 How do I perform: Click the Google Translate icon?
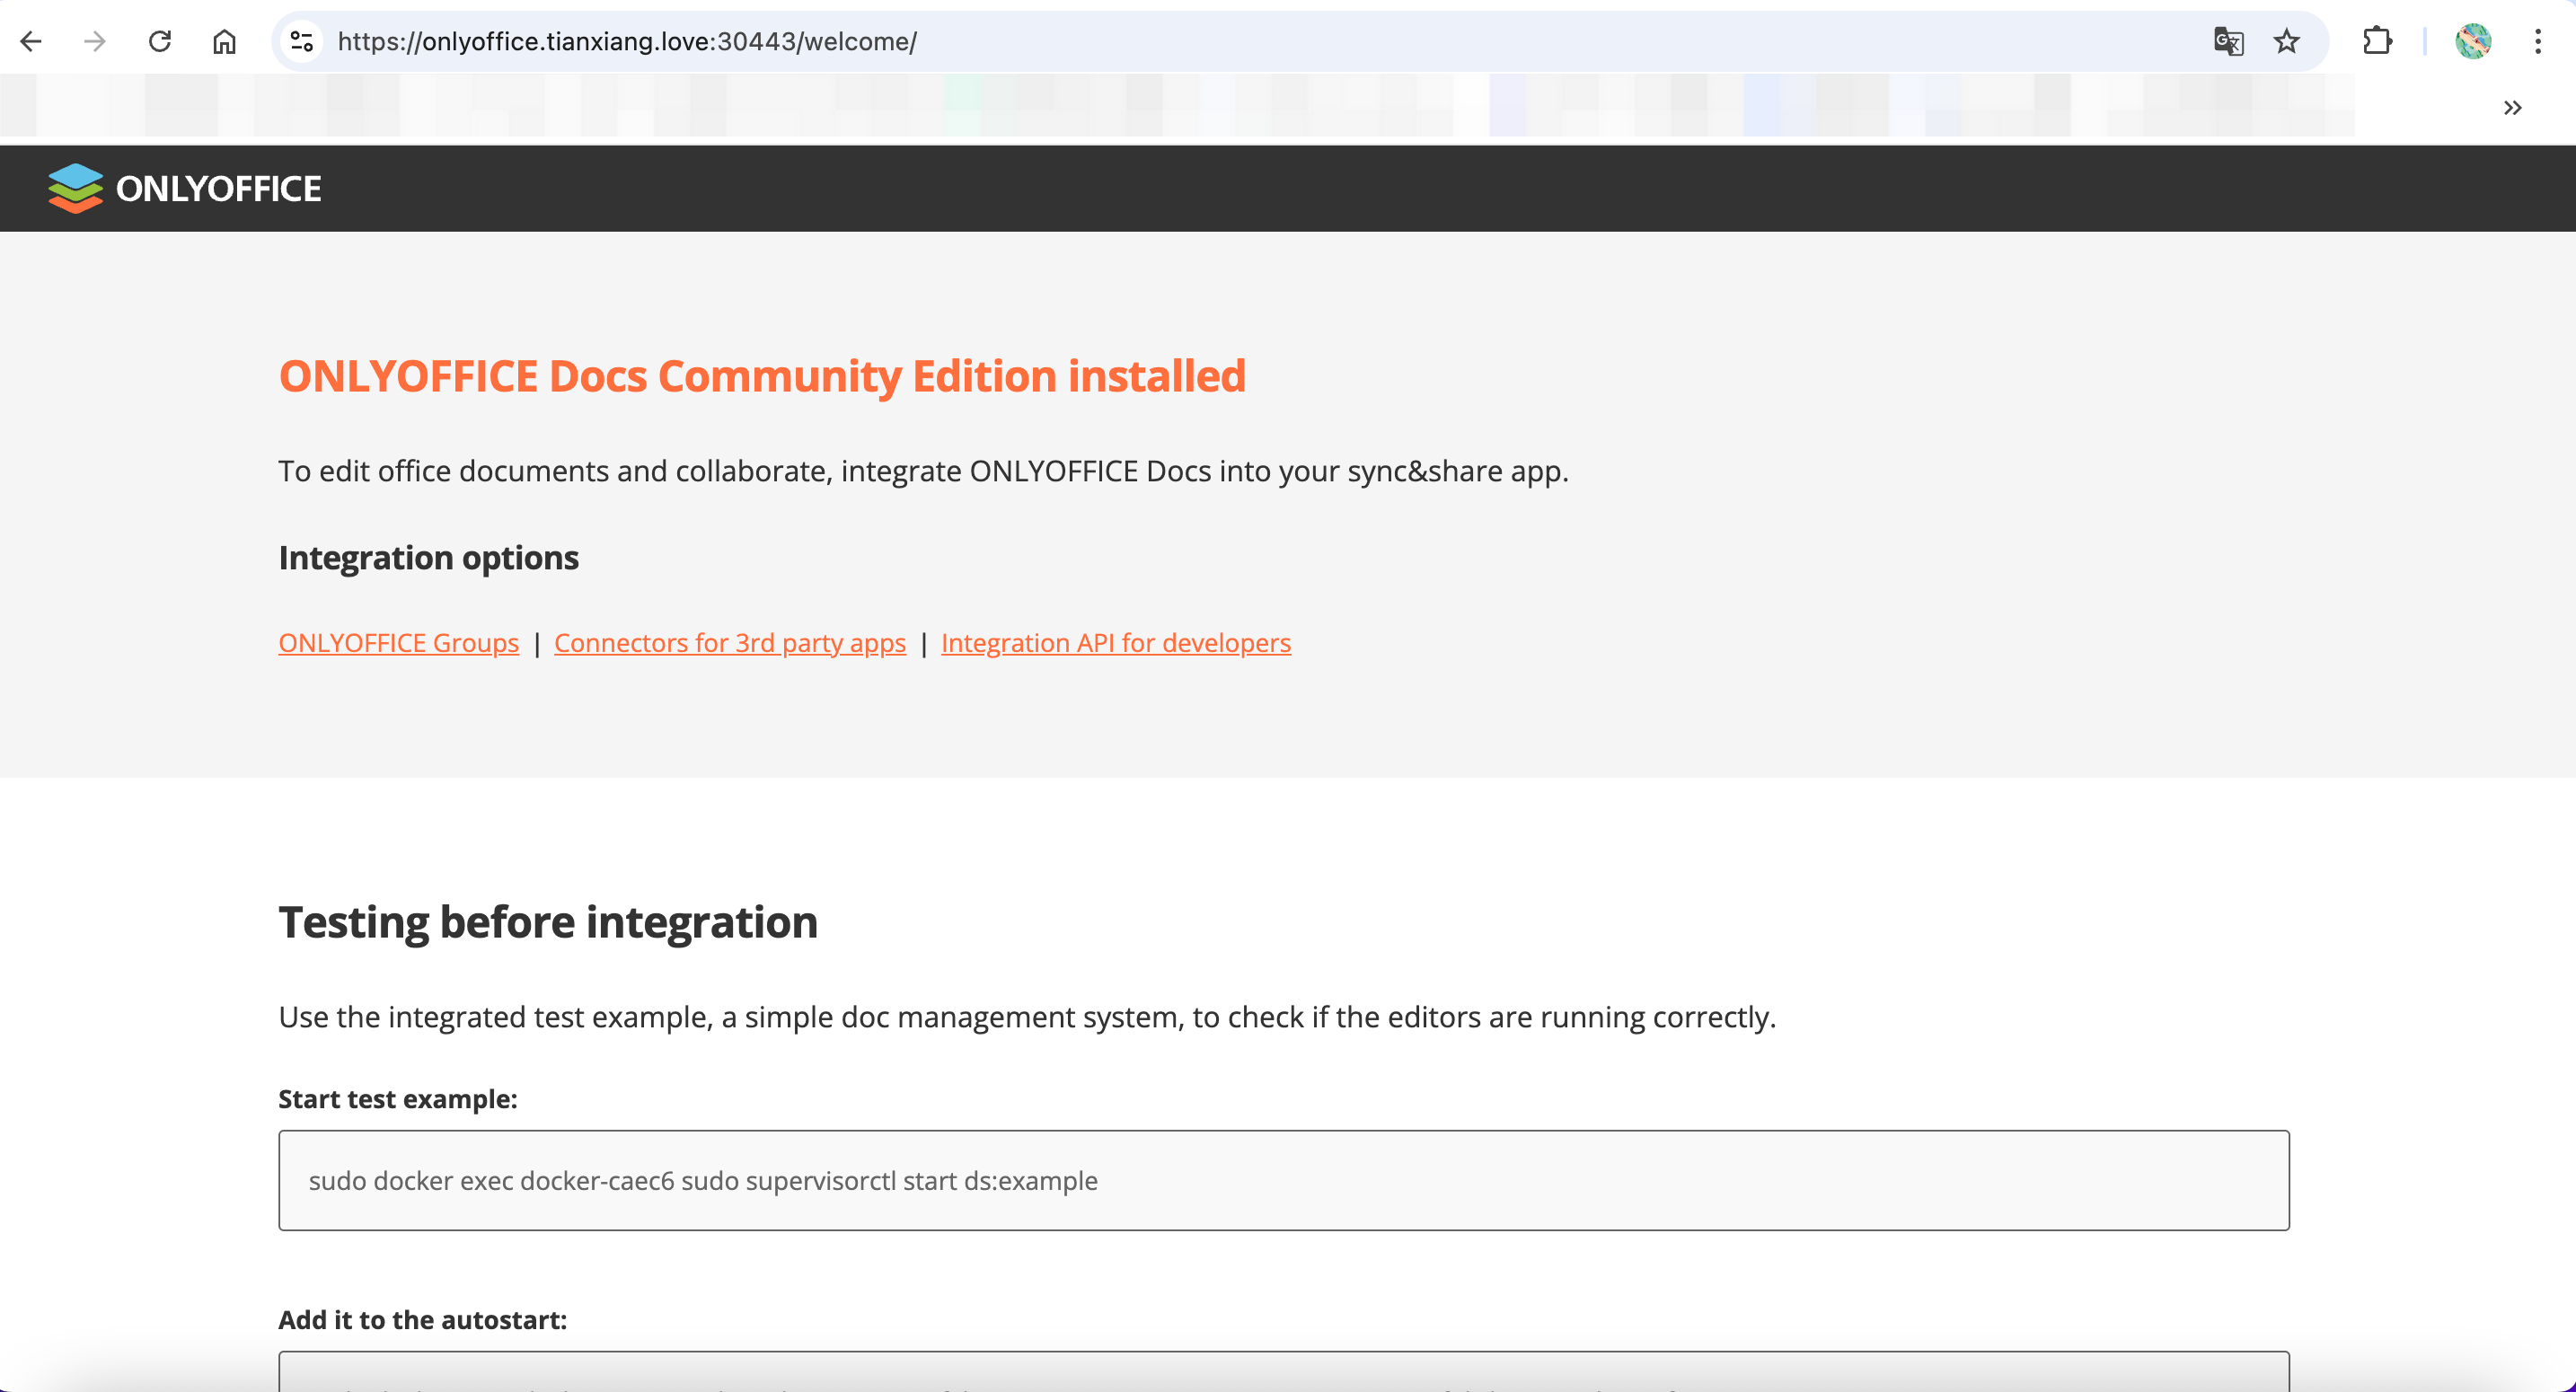(2228, 41)
